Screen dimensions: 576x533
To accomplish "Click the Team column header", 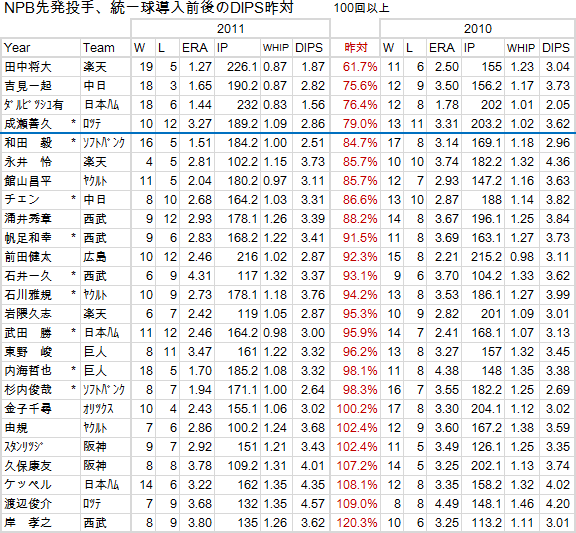I will (105, 48).
